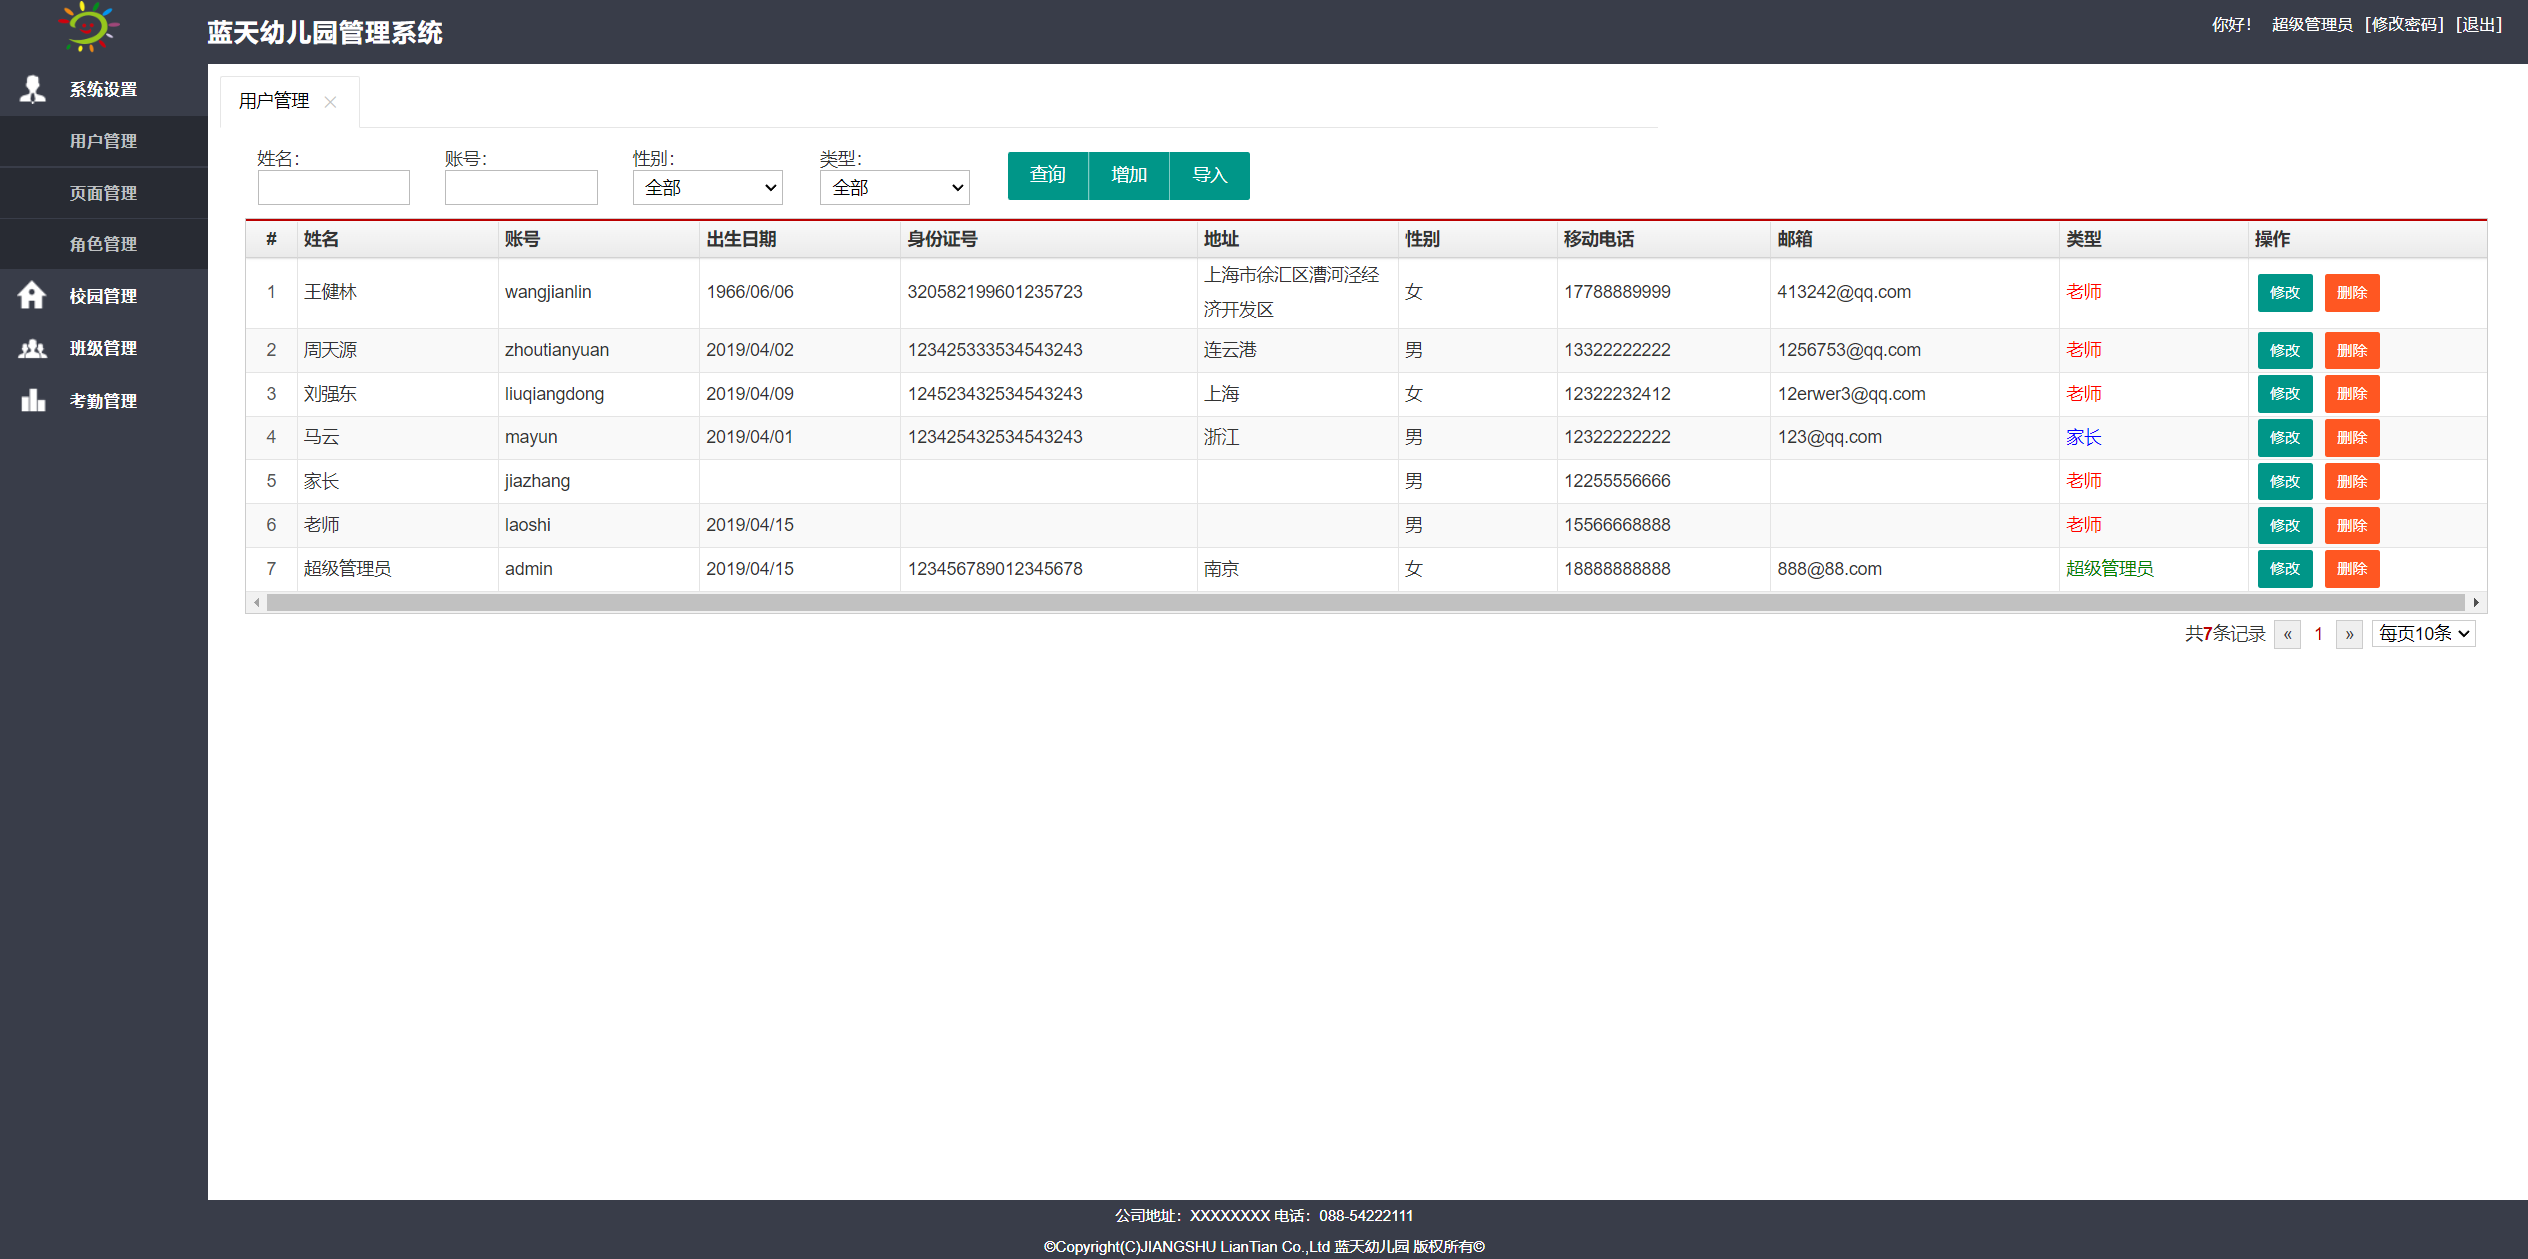
Task: Click the 校园管理 house icon
Action: click(32, 295)
